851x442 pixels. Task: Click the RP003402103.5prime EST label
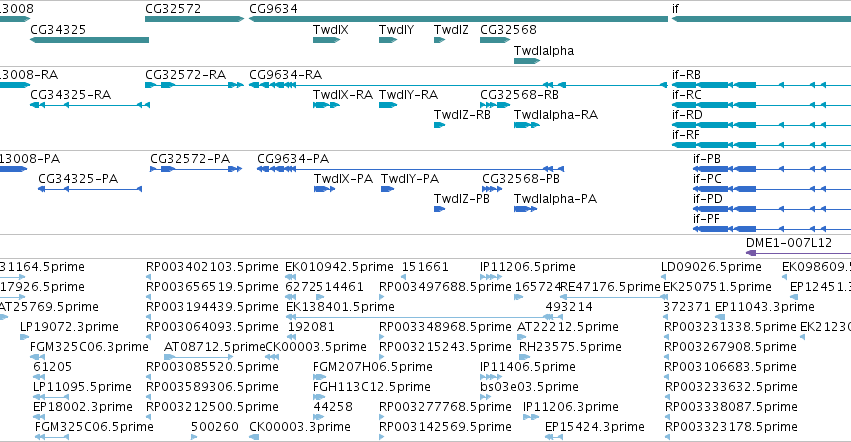(212, 267)
